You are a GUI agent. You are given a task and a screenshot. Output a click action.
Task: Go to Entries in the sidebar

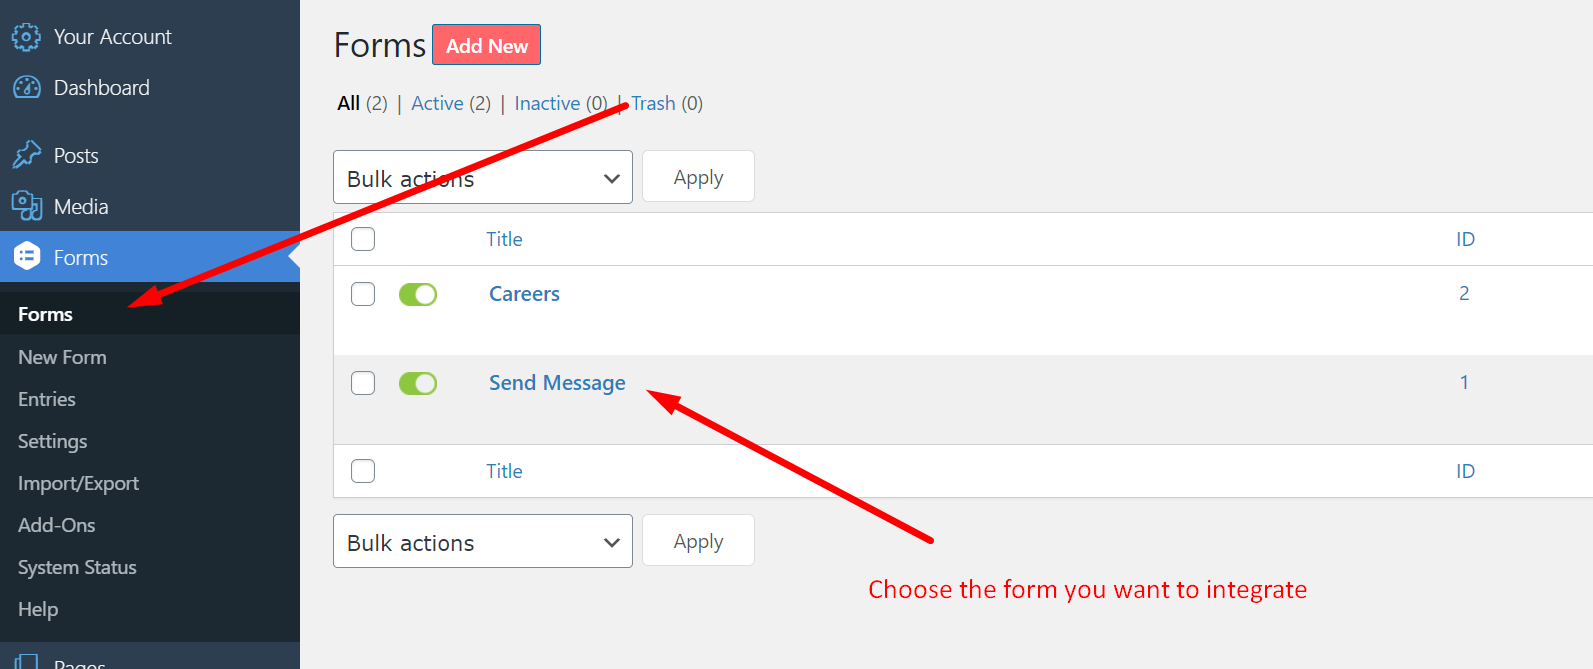tap(46, 399)
